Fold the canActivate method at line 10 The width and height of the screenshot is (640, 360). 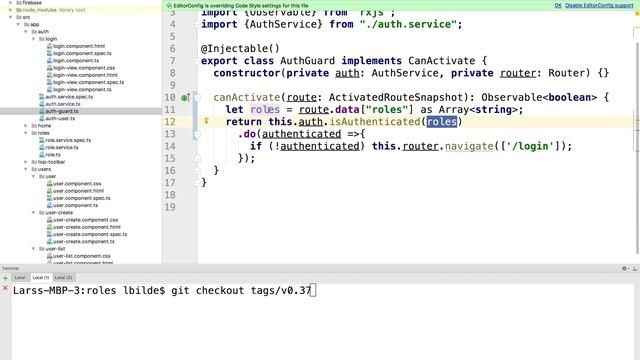(197, 98)
